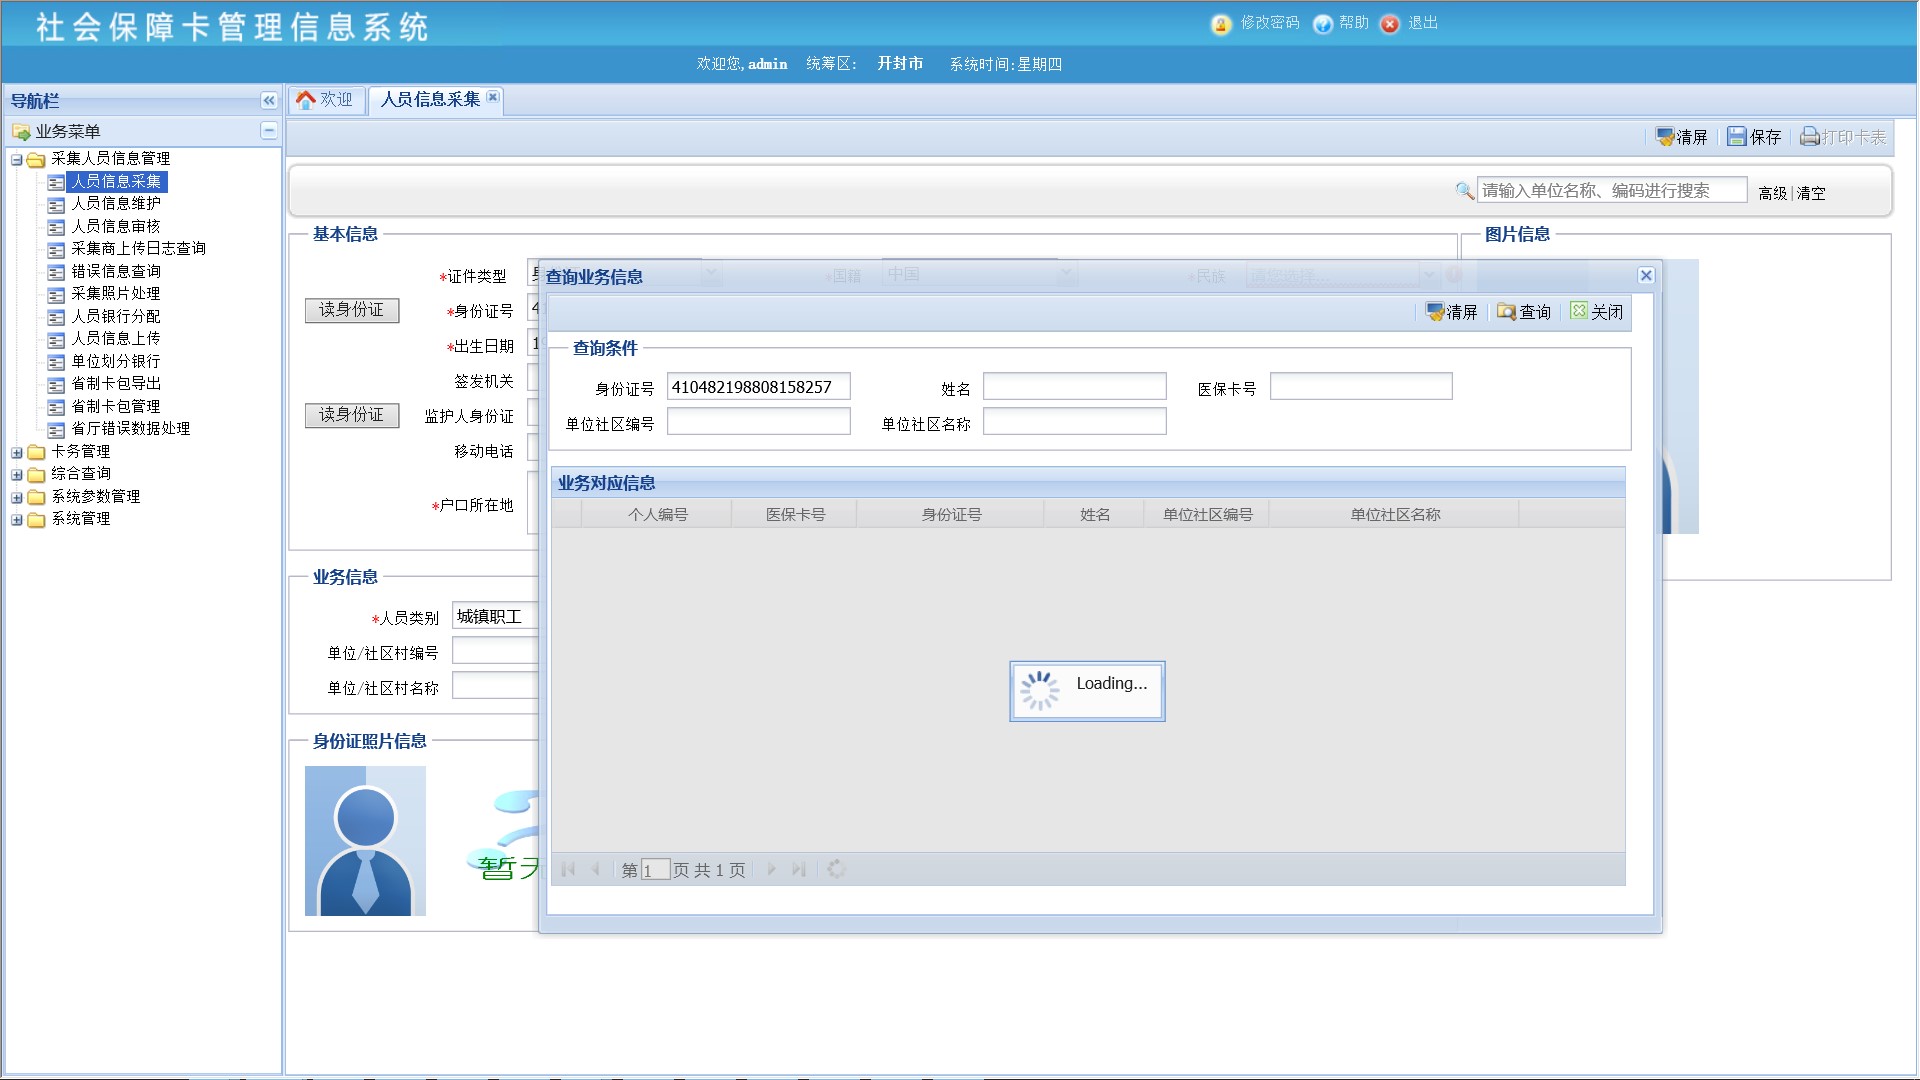
Task: Open 人员信息维护 in the navigation tree
Action: click(x=116, y=203)
